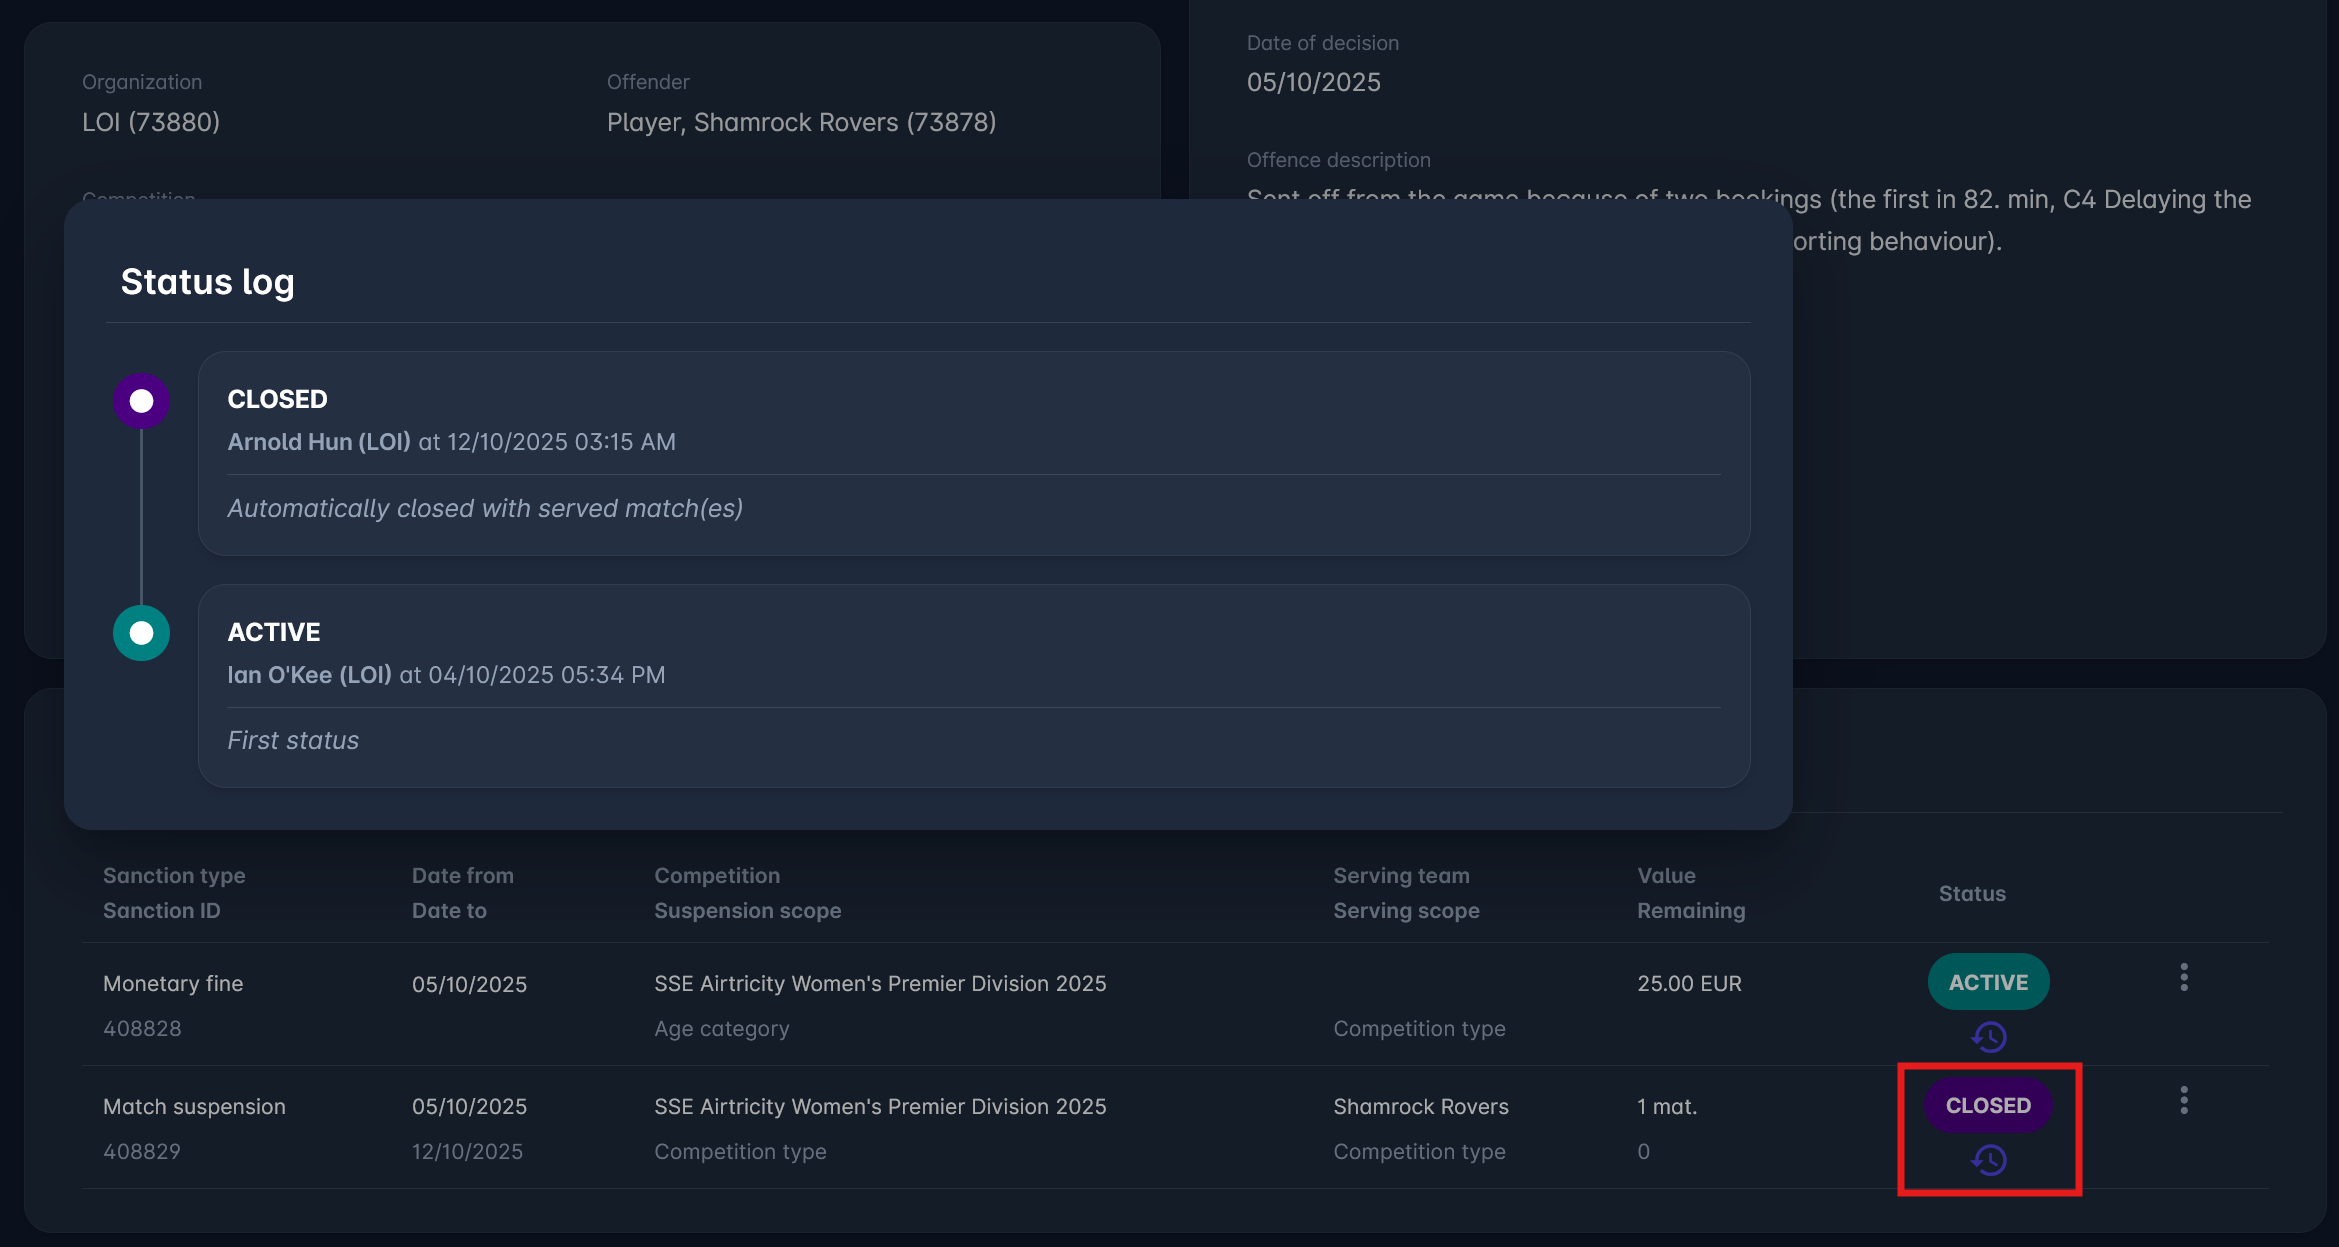Screen dimensions: 2339x1247
Task: Open more options for Match suspension row
Action: tap(2184, 1100)
